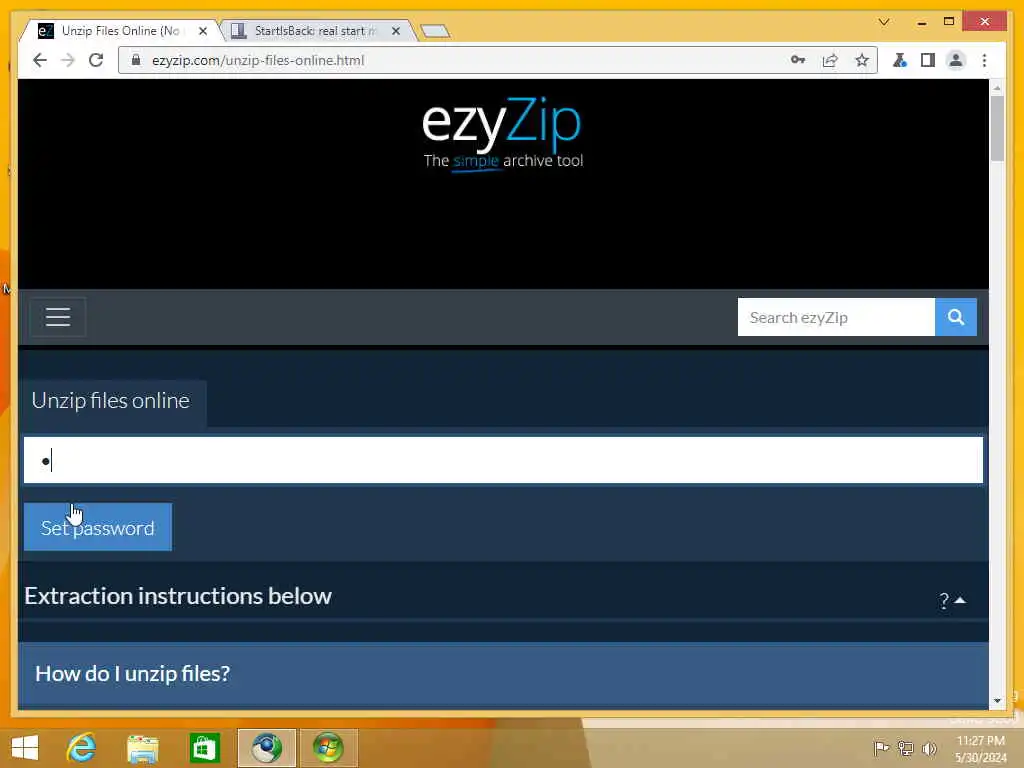
Task: Open the Chrome profile avatar
Action: tap(955, 60)
